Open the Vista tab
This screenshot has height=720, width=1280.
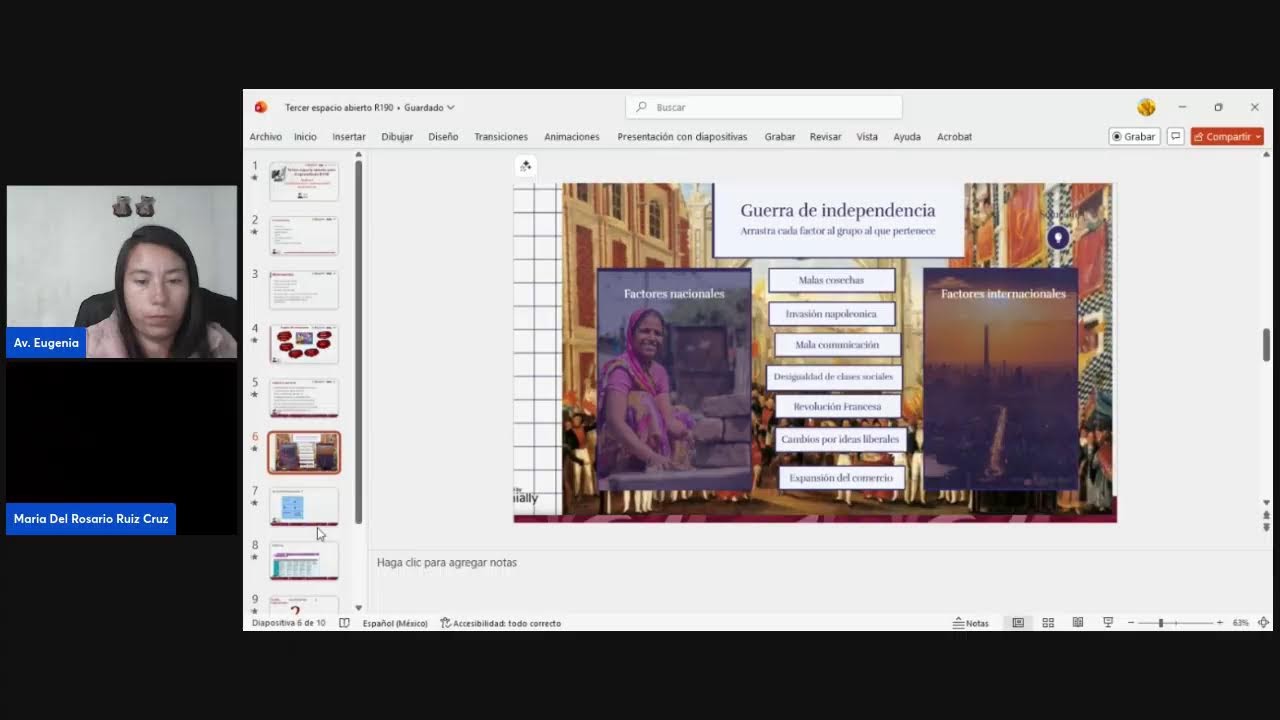tap(867, 136)
